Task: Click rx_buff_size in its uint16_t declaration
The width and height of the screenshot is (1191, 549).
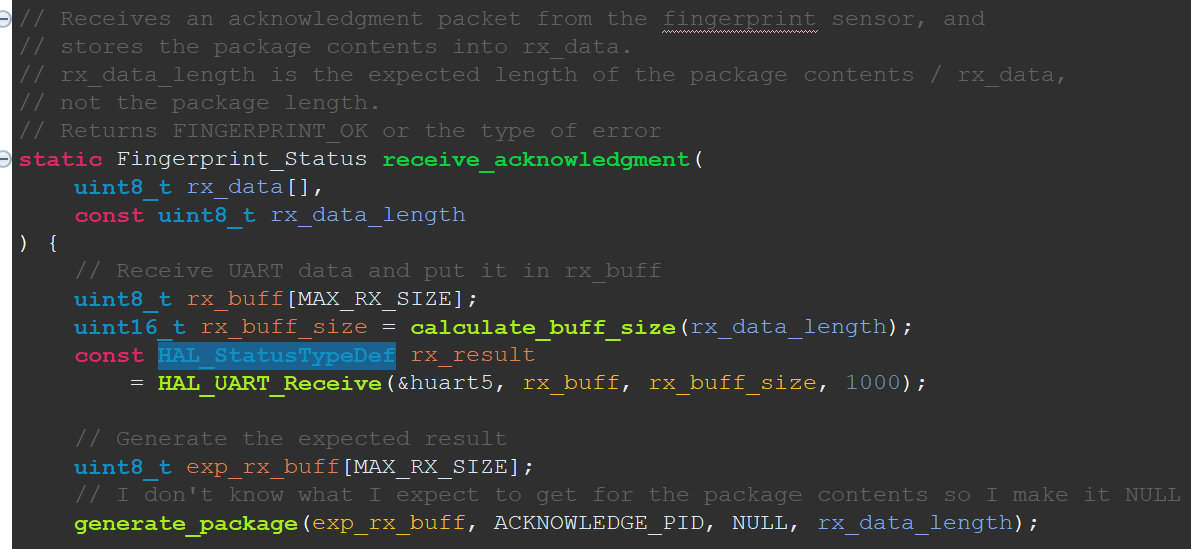Action: tap(285, 327)
